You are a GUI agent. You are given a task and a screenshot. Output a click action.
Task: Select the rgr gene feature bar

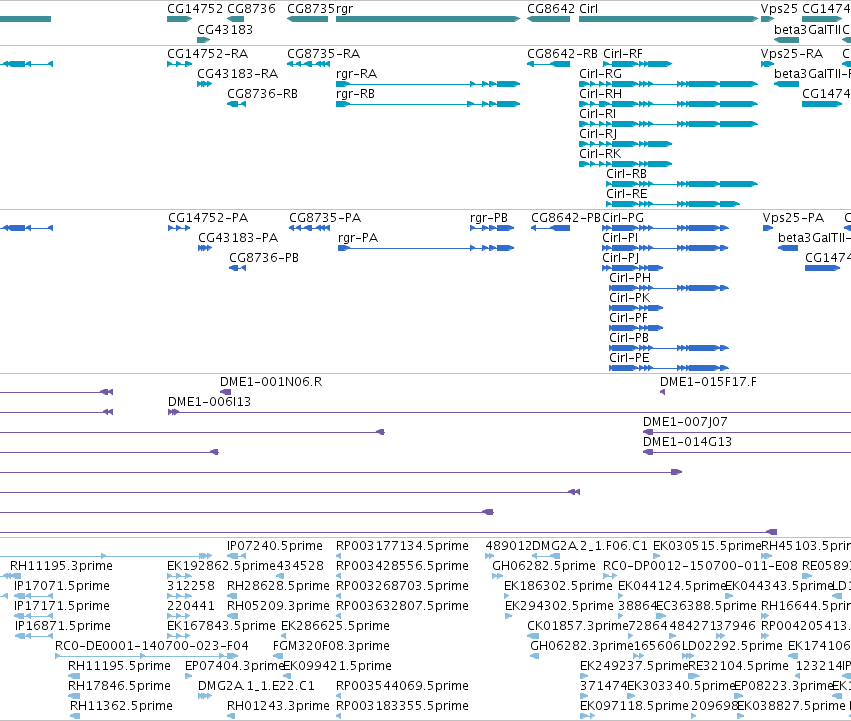pos(428,19)
